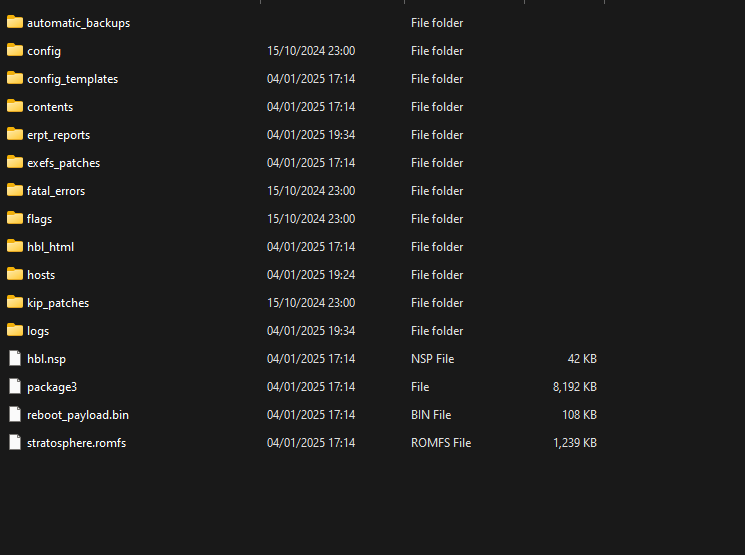Viewport: 745px width, 555px height.
Task: Click the NSP File type of hbl.nsp
Action: (432, 359)
